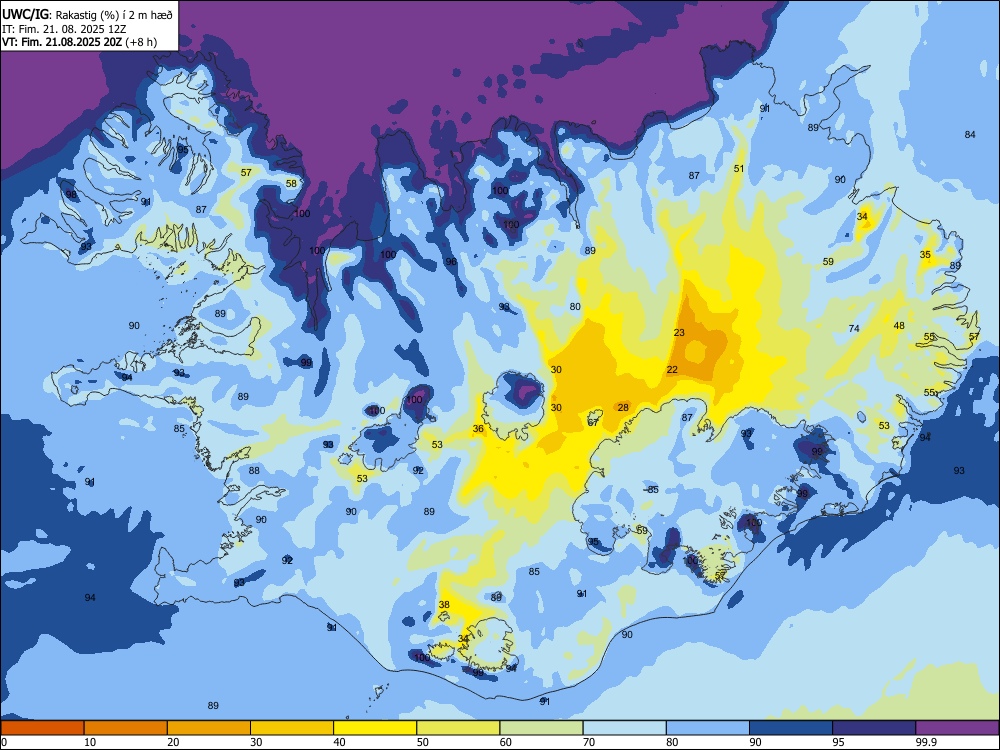Select the golden 30–40 legend swatch
The image size is (1000, 750).
(292, 728)
